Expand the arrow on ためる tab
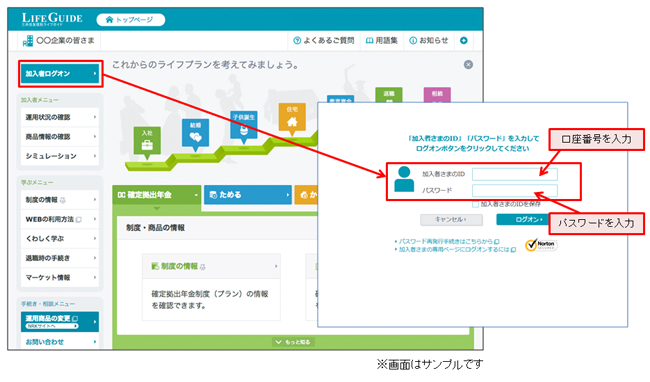This screenshot has width=650, height=382. click(x=287, y=195)
